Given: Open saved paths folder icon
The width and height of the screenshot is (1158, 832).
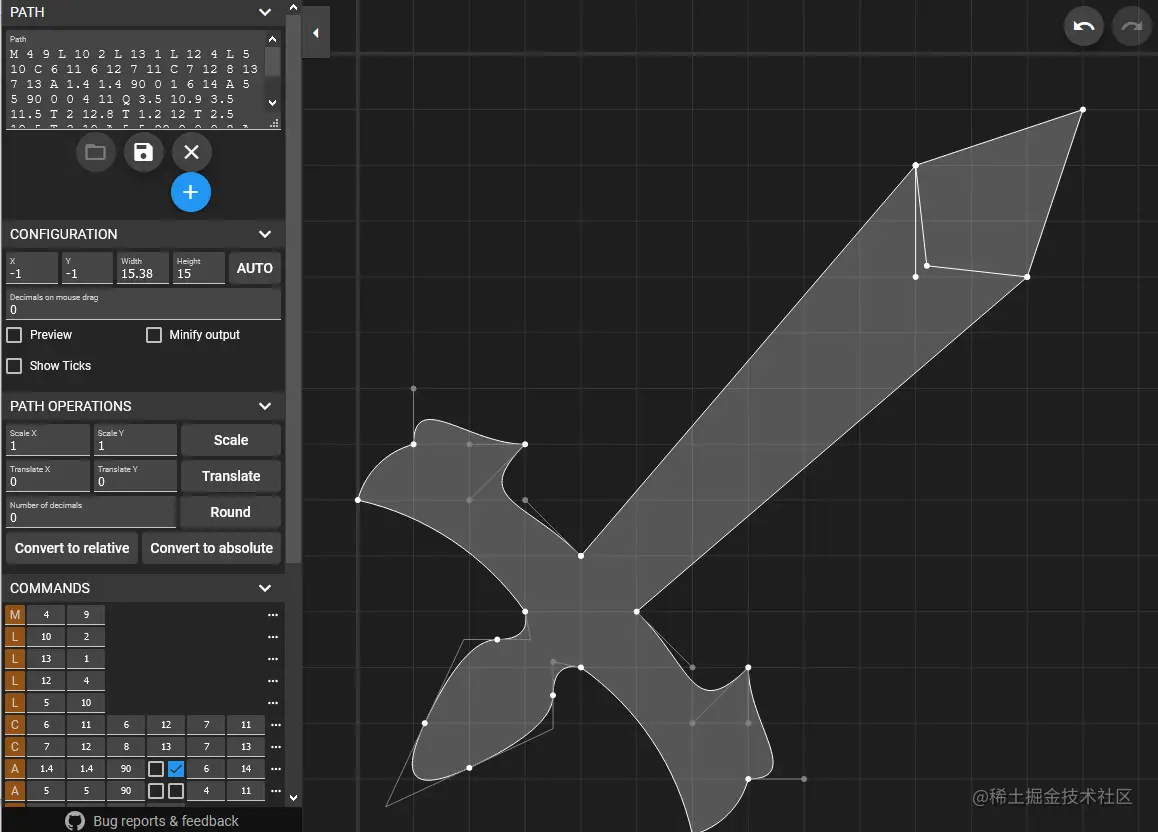Looking at the screenshot, I should point(95,153).
